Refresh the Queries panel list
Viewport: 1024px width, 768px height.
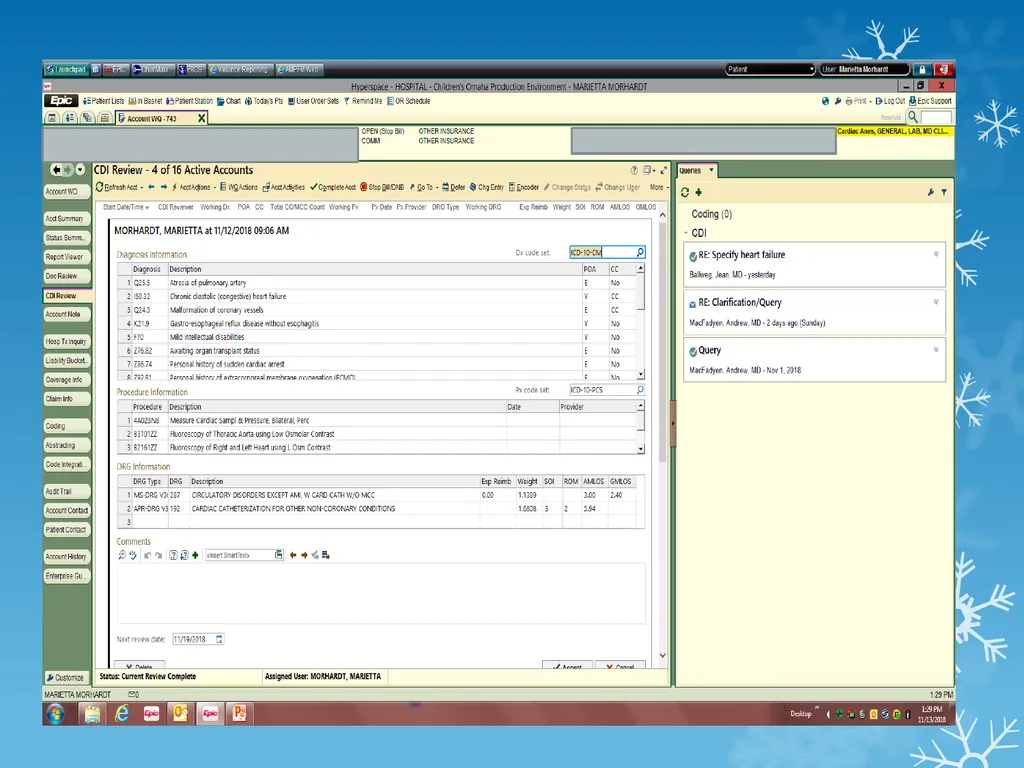[685, 193]
